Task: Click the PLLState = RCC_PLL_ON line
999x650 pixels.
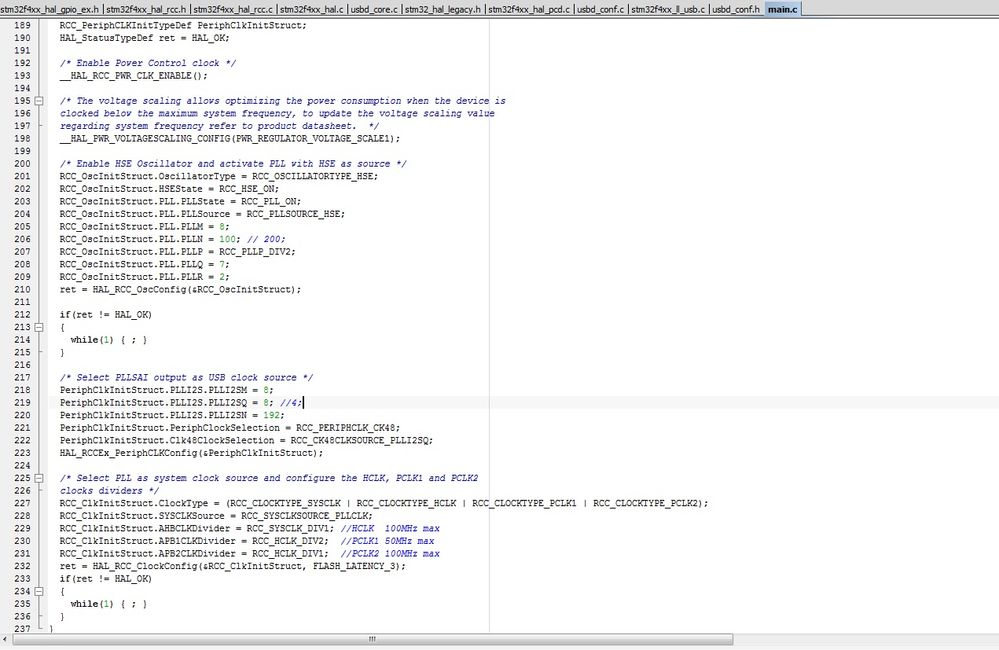Action: pos(180,201)
